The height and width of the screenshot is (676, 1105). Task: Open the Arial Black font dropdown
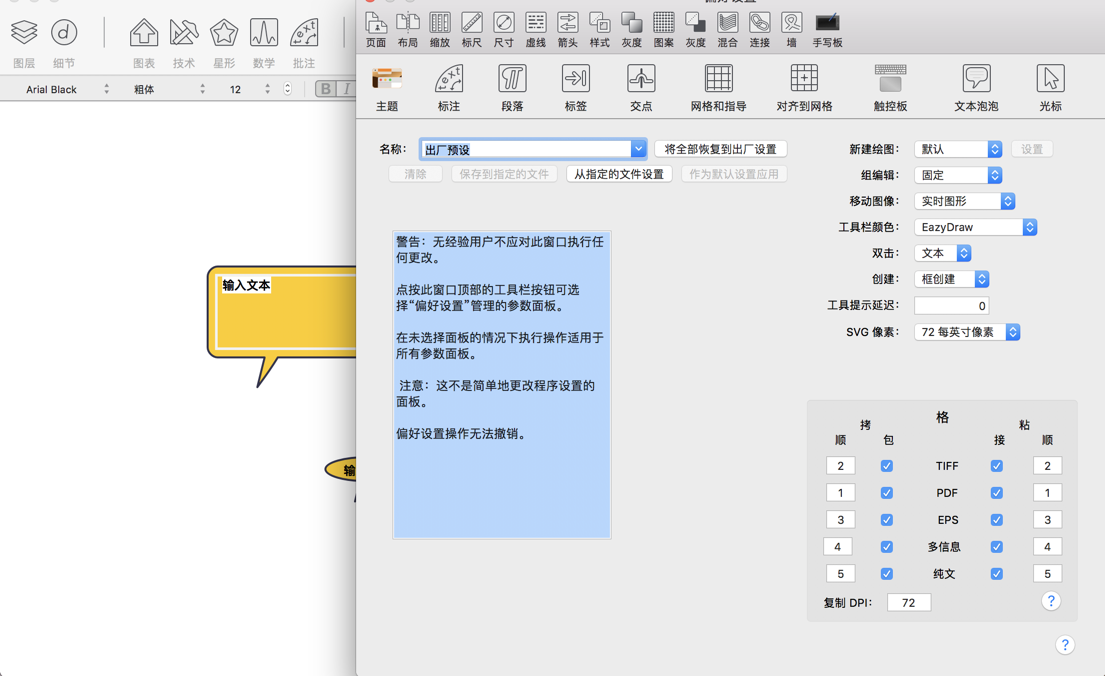tap(67, 90)
